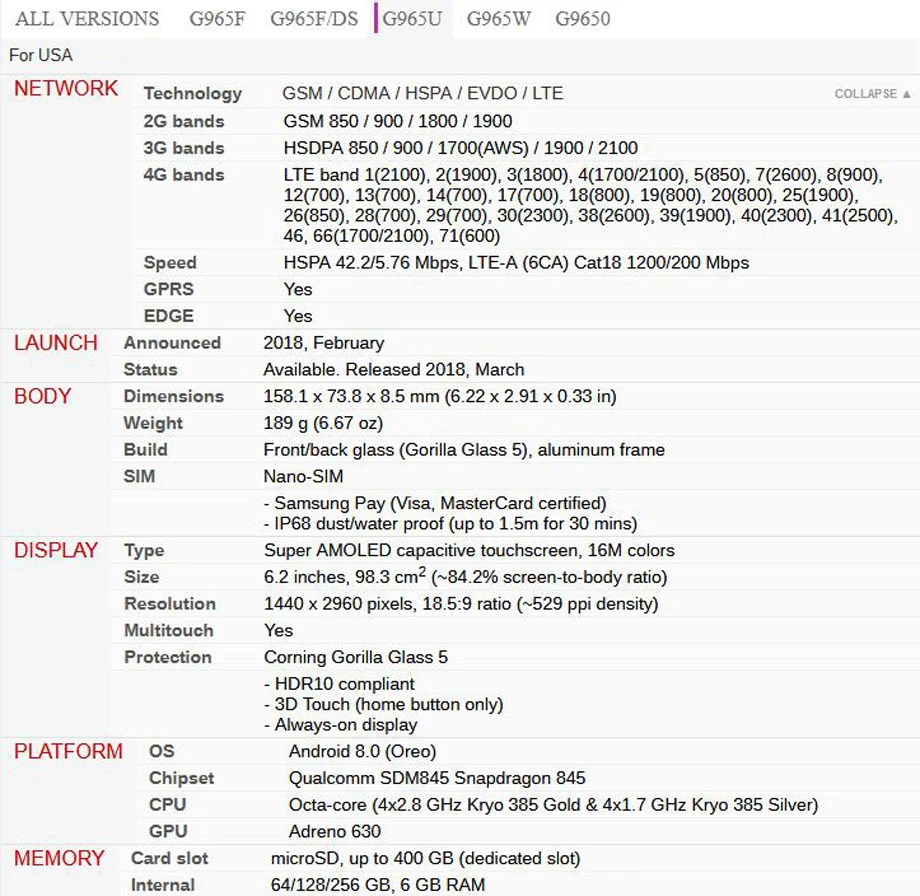Click the 'HDR10 compliant' line
This screenshot has height=896, width=920.
click(339, 684)
